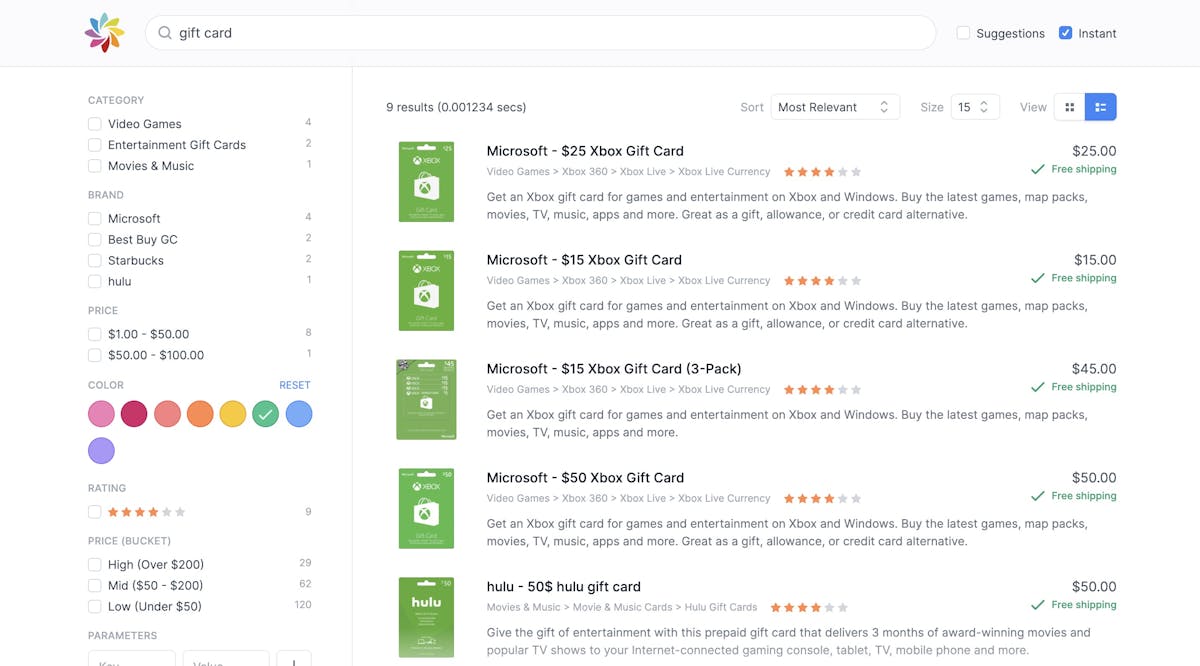Open the $50 Xbox Gift Card image

click(x=426, y=509)
